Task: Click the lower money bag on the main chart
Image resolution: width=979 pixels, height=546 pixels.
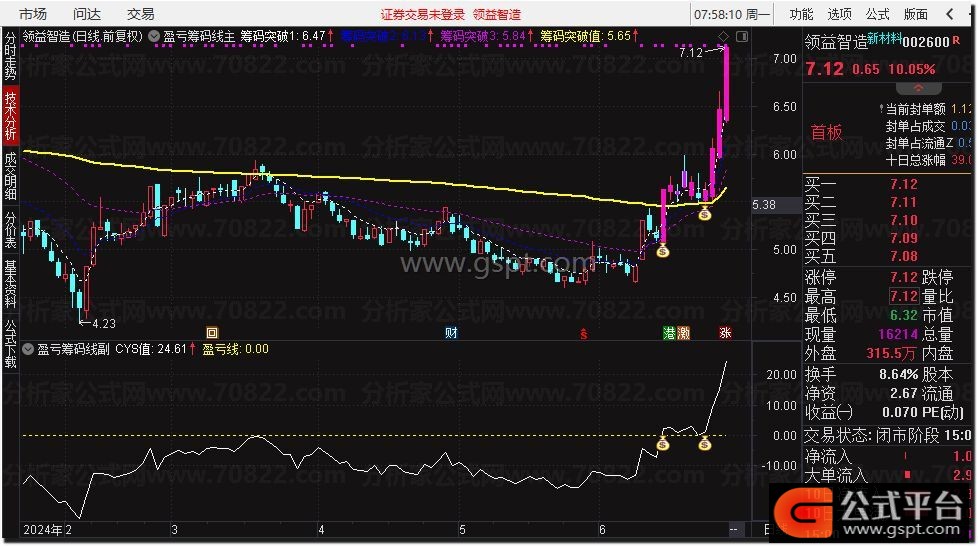Action: (662, 251)
